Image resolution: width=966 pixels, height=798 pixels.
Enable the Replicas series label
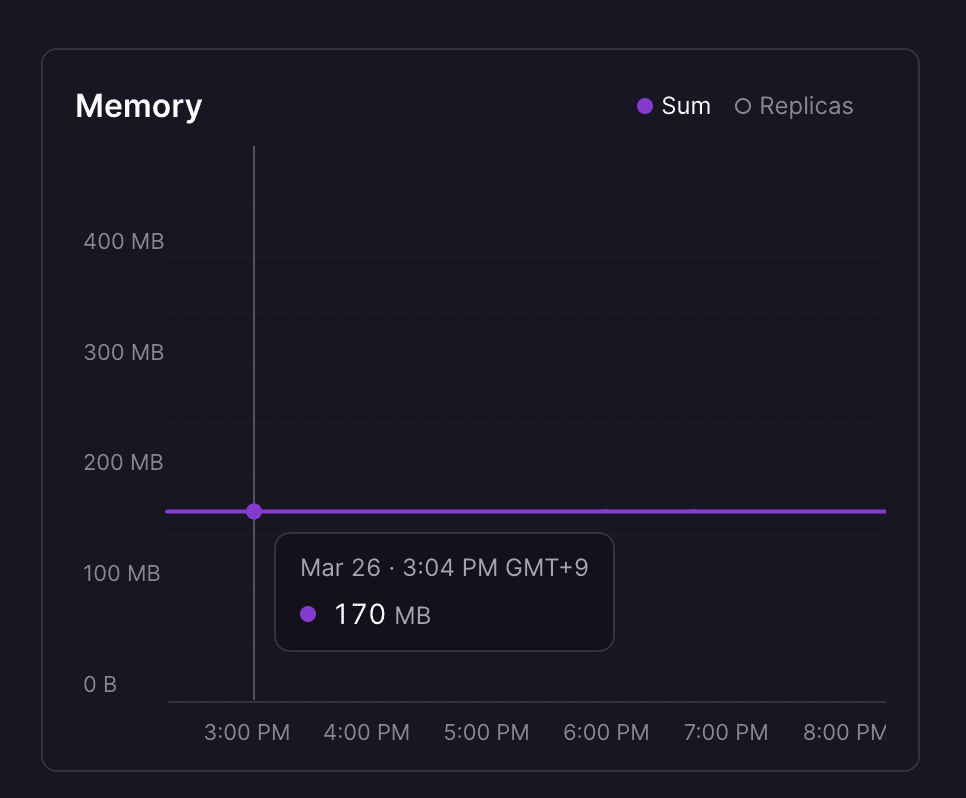click(x=806, y=106)
